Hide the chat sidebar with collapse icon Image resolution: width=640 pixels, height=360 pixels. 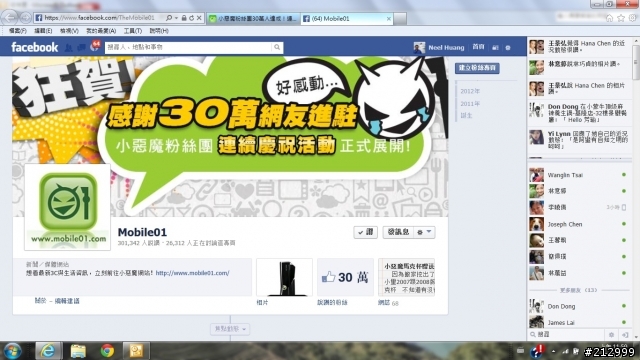[625, 335]
